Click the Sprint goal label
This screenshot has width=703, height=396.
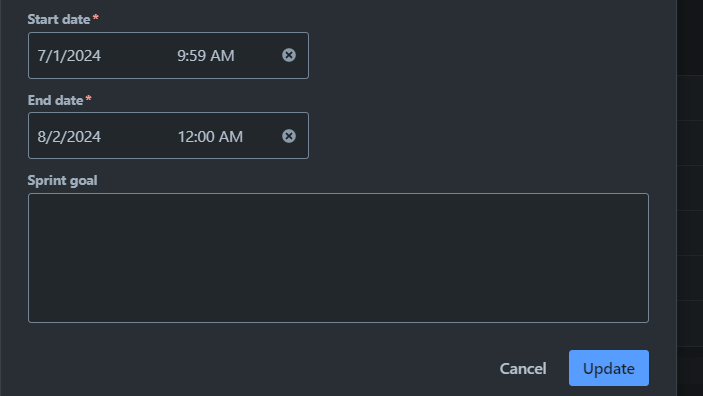62,180
